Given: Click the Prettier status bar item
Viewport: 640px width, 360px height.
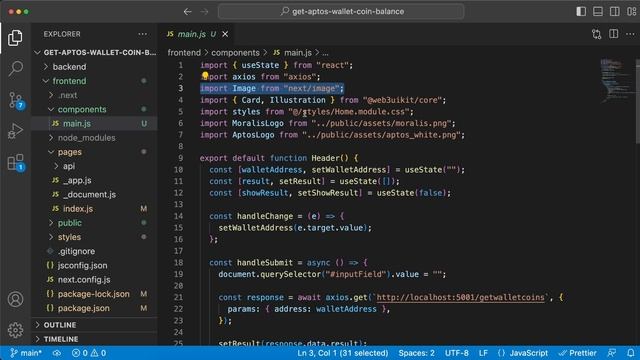Looking at the screenshot, I should 578,353.
